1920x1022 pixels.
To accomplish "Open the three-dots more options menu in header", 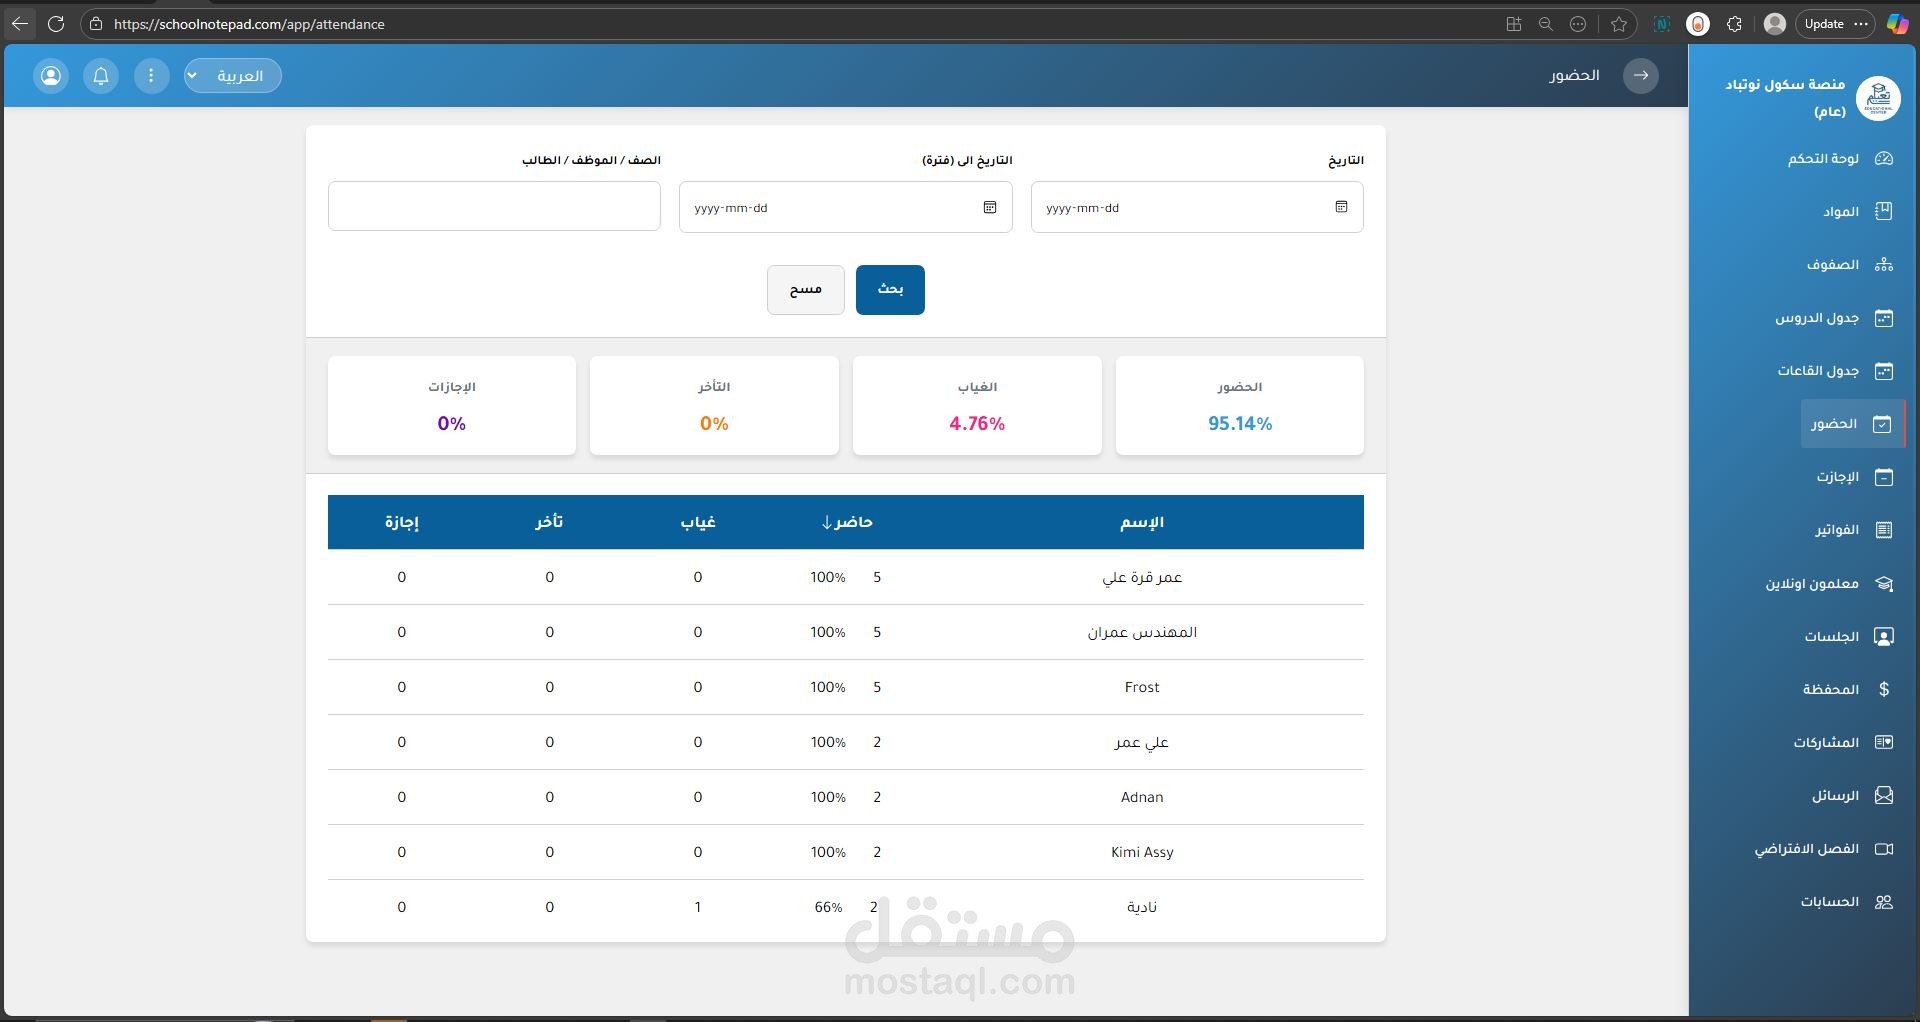I will coord(151,76).
